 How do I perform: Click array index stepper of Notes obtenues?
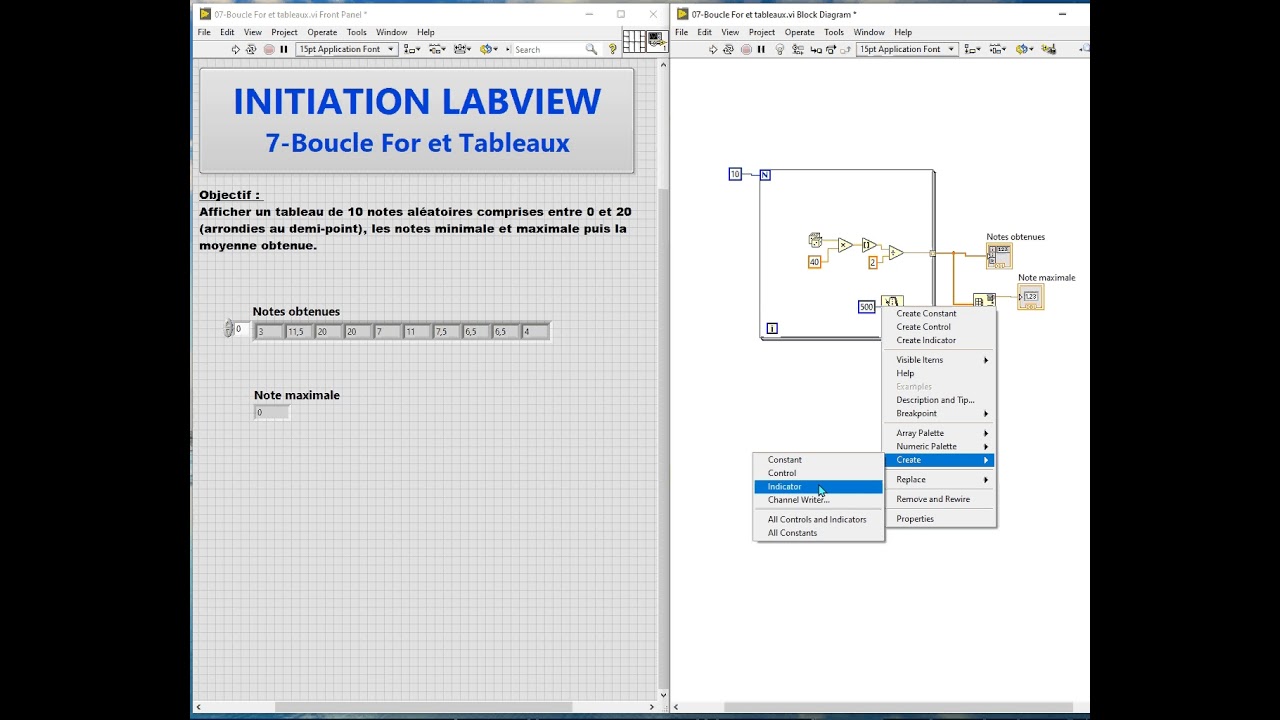(x=229, y=329)
